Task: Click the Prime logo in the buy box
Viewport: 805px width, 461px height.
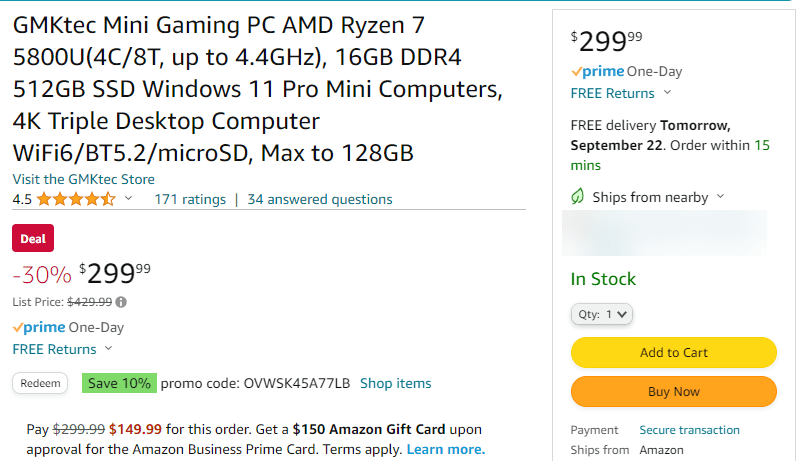Action: click(597, 71)
